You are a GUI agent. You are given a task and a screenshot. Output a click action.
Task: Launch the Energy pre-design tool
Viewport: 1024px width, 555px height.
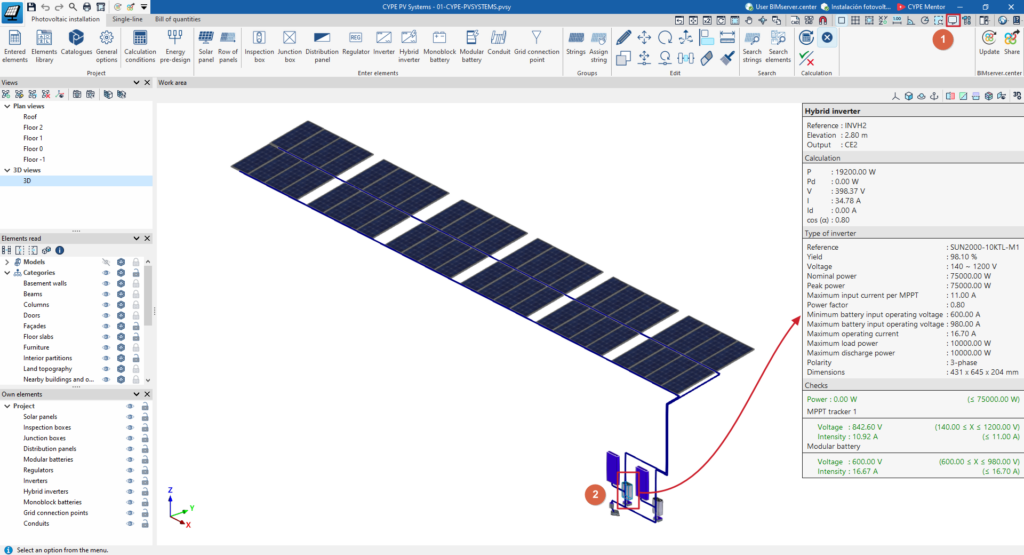pyautogui.click(x=175, y=46)
